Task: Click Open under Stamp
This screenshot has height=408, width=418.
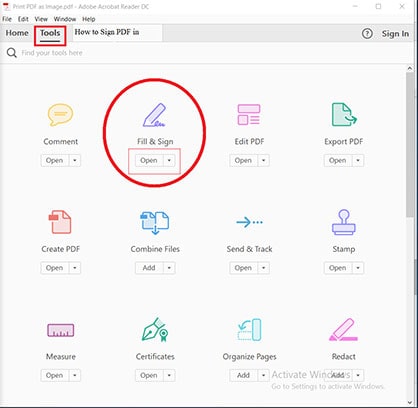Action: (338, 268)
